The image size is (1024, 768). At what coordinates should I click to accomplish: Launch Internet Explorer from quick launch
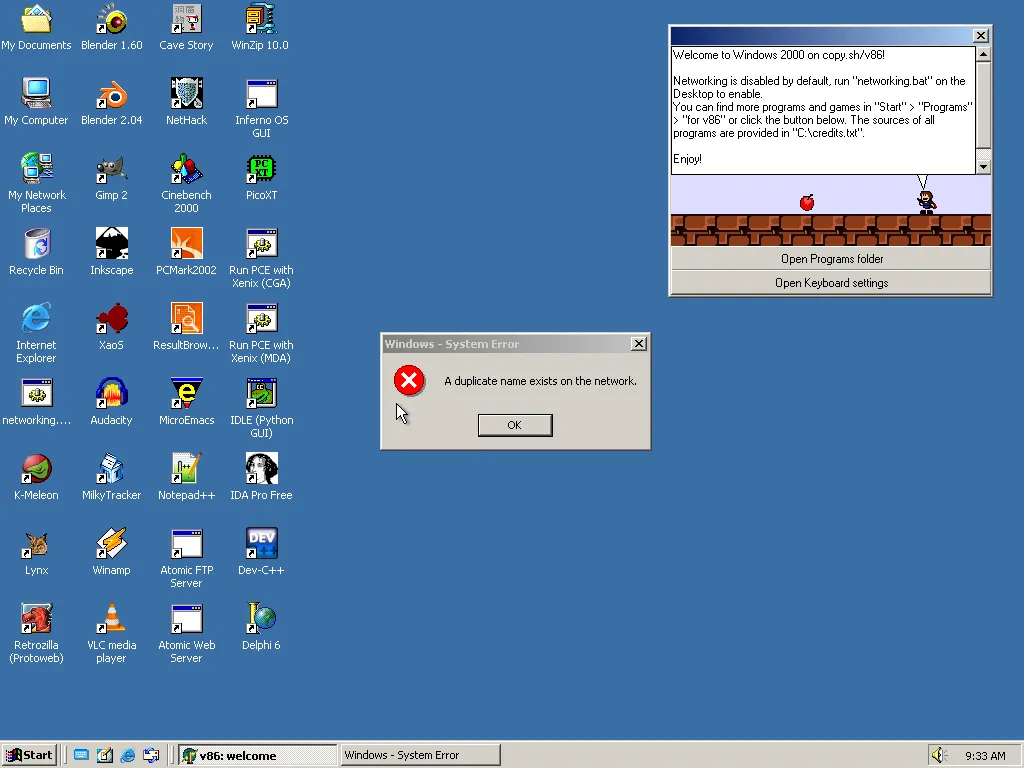coord(128,755)
